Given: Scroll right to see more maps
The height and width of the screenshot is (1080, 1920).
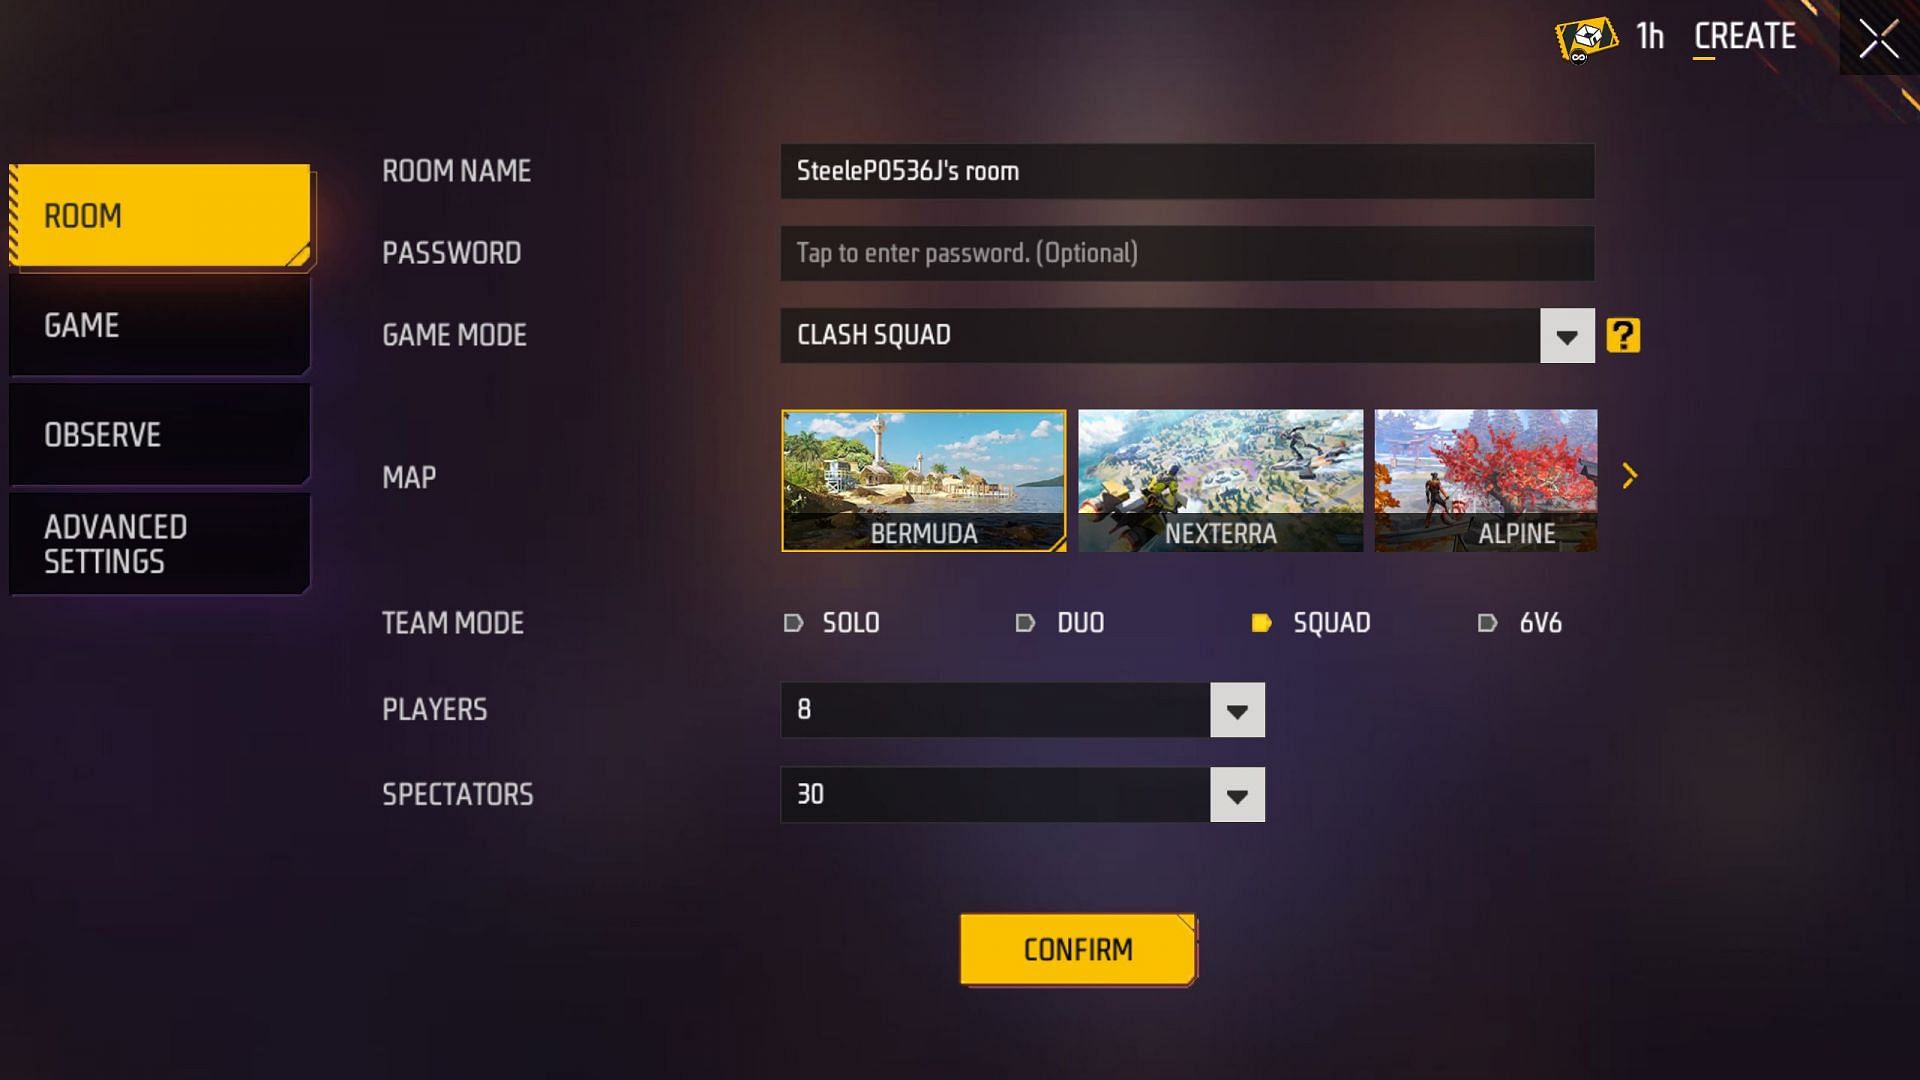Looking at the screenshot, I should [x=1630, y=475].
